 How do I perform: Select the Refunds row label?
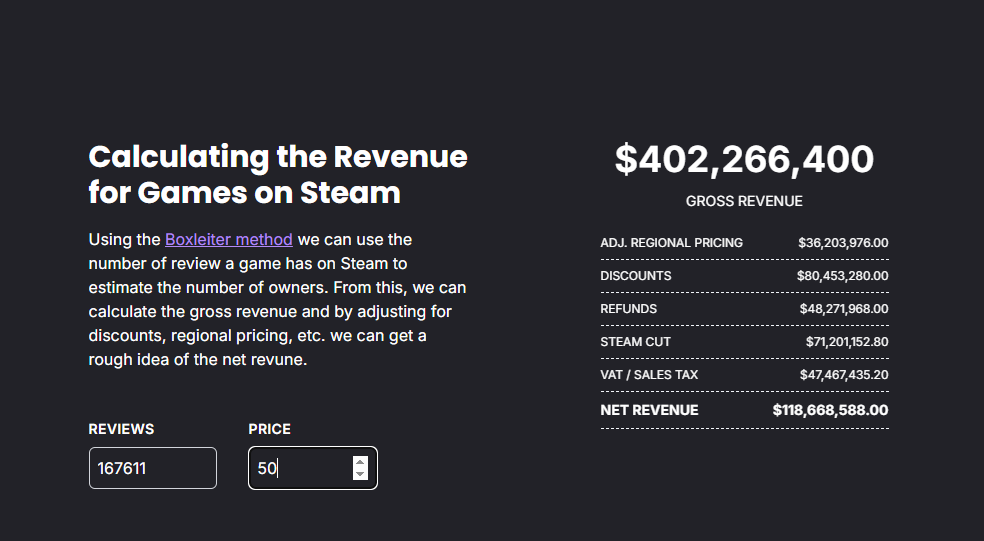(629, 308)
